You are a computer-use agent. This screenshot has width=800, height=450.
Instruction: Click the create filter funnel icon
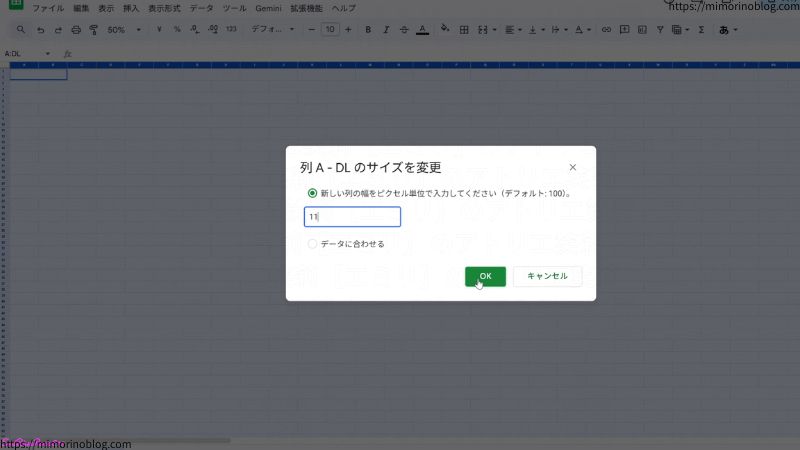coord(660,30)
